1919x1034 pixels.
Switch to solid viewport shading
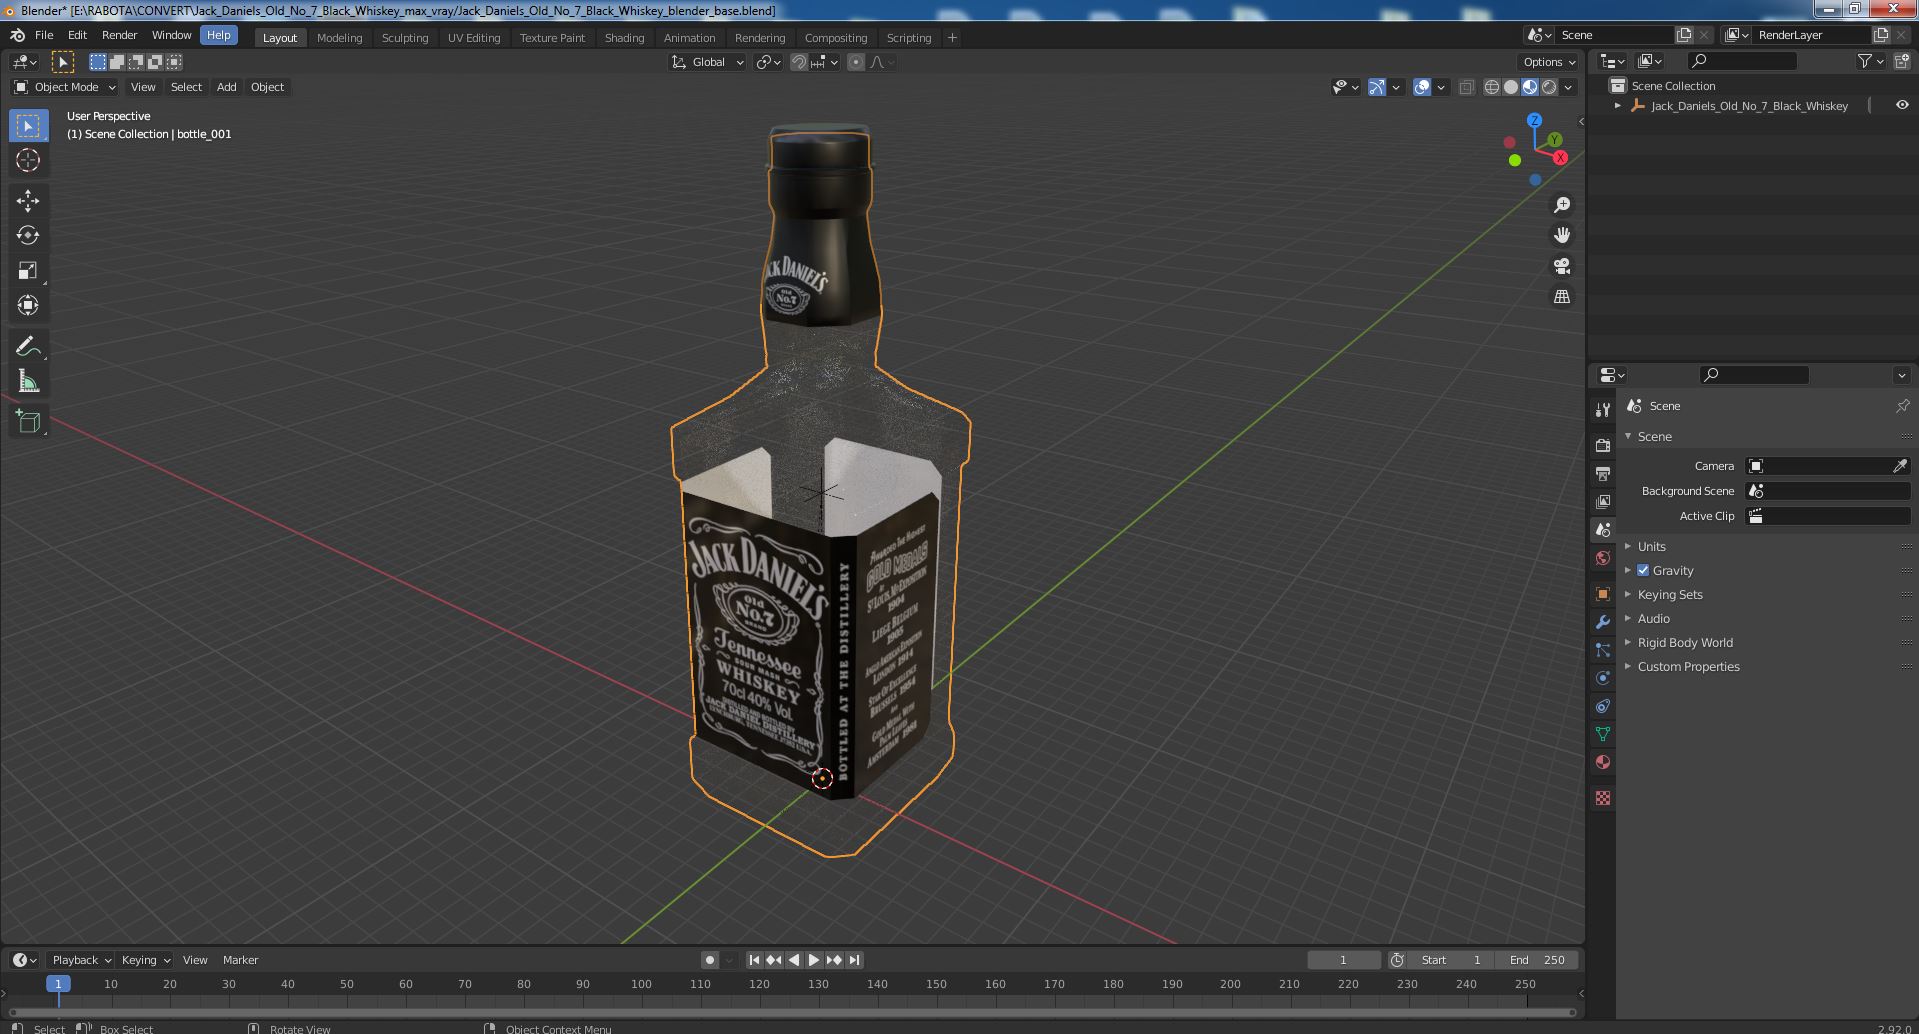[1511, 87]
